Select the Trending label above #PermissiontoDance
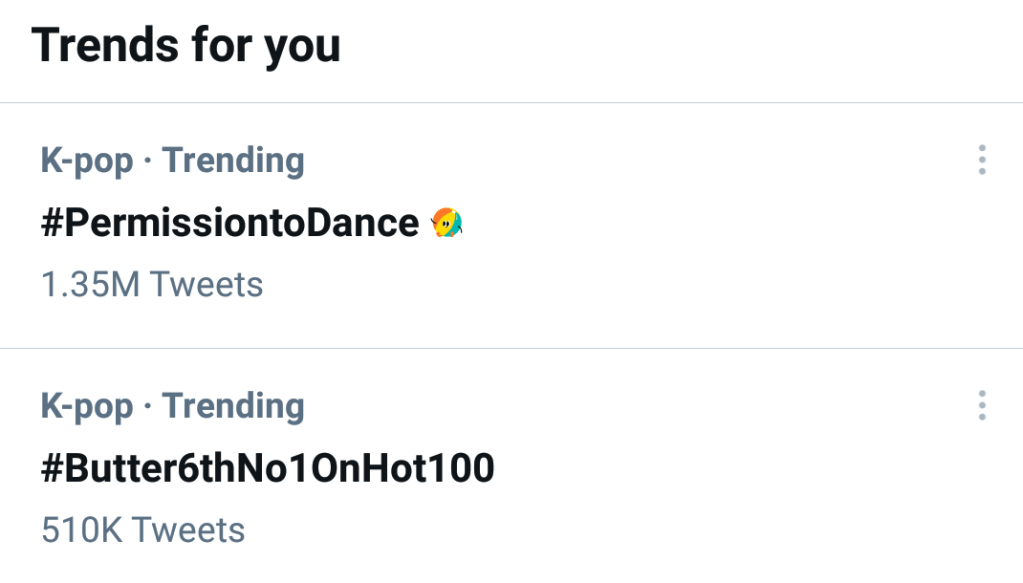Image resolution: width=1023 pixels, height=583 pixels. click(x=233, y=161)
